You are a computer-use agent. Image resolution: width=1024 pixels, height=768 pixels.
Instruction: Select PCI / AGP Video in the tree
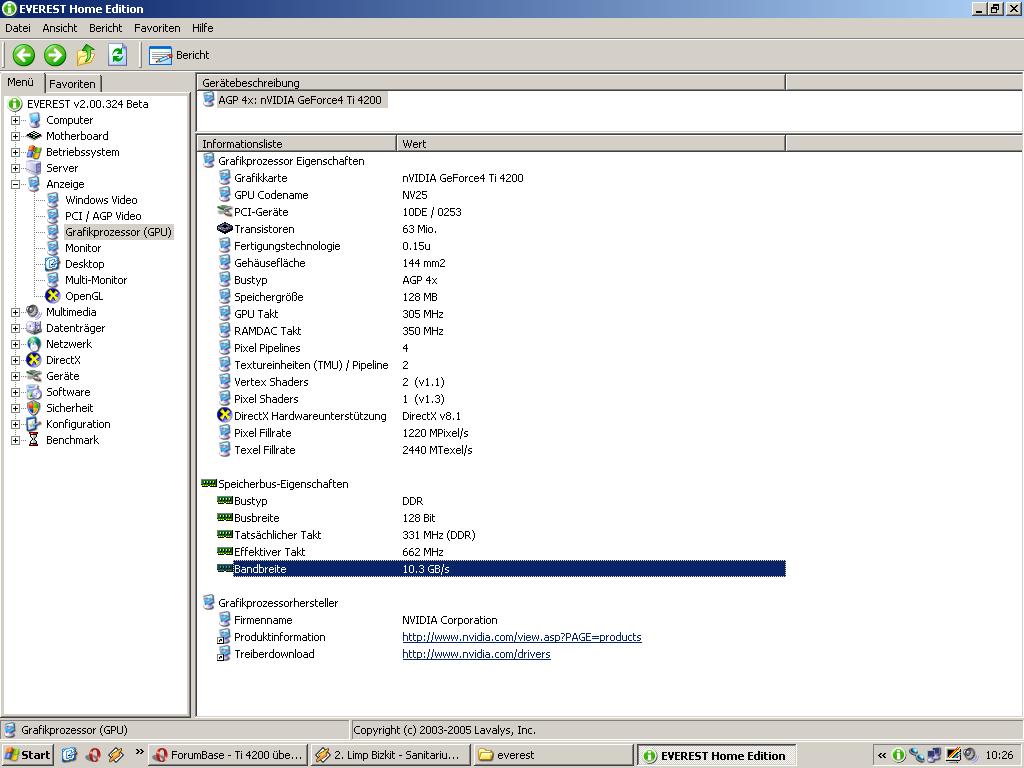click(103, 216)
